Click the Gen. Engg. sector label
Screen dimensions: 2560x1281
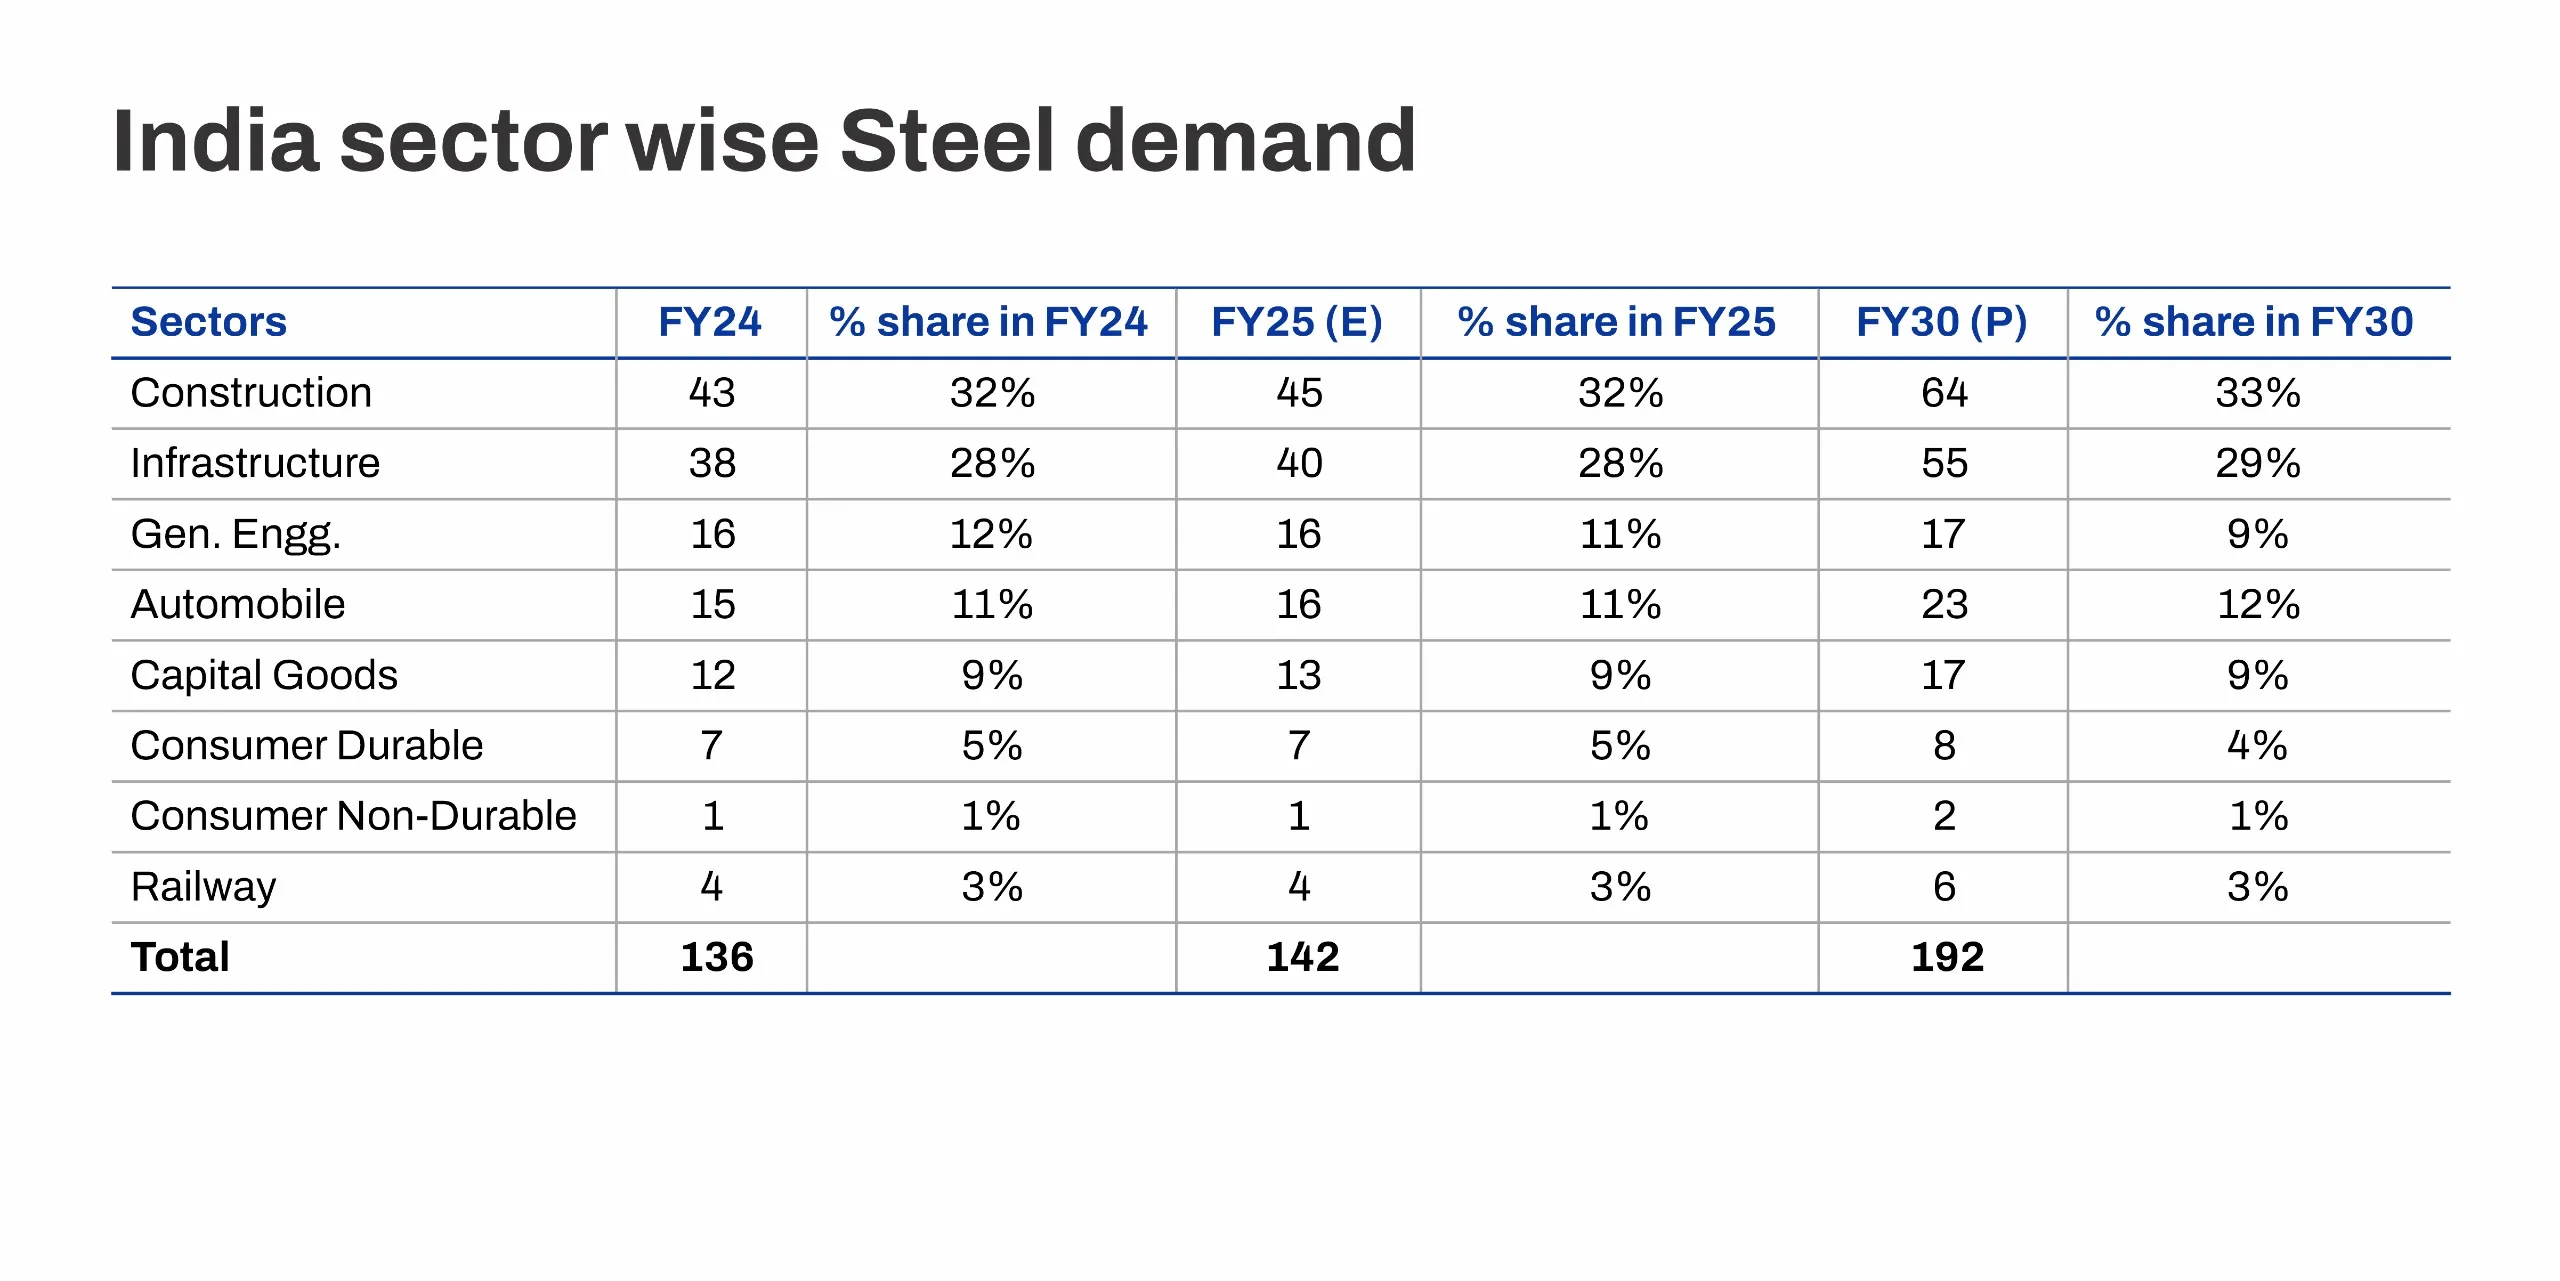(x=236, y=534)
